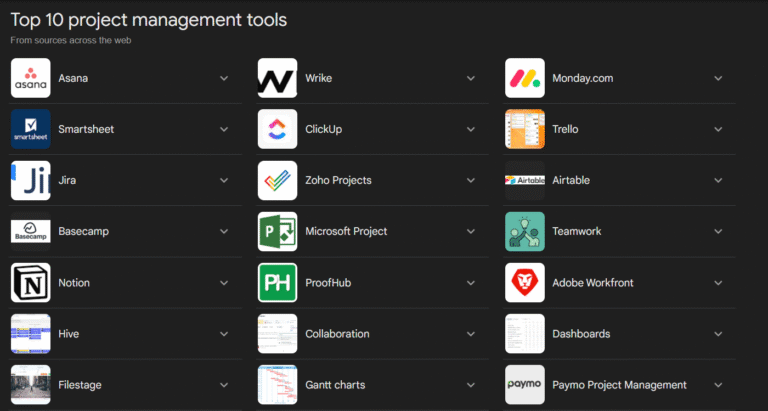768x411 pixels.
Task: Expand the Wrike entry chevron
Action: pyautogui.click(x=471, y=78)
